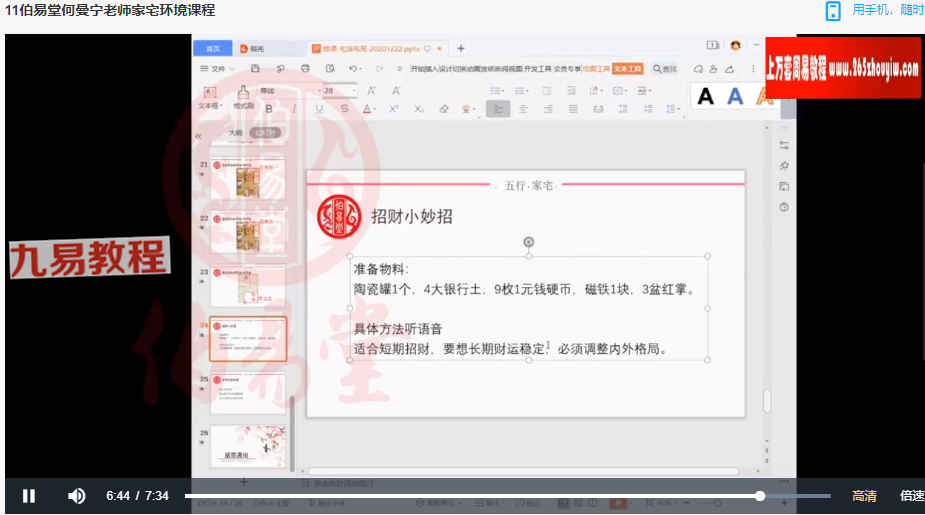925x515 pixels.
Task: Toggle italic formatting
Action: 294,109
